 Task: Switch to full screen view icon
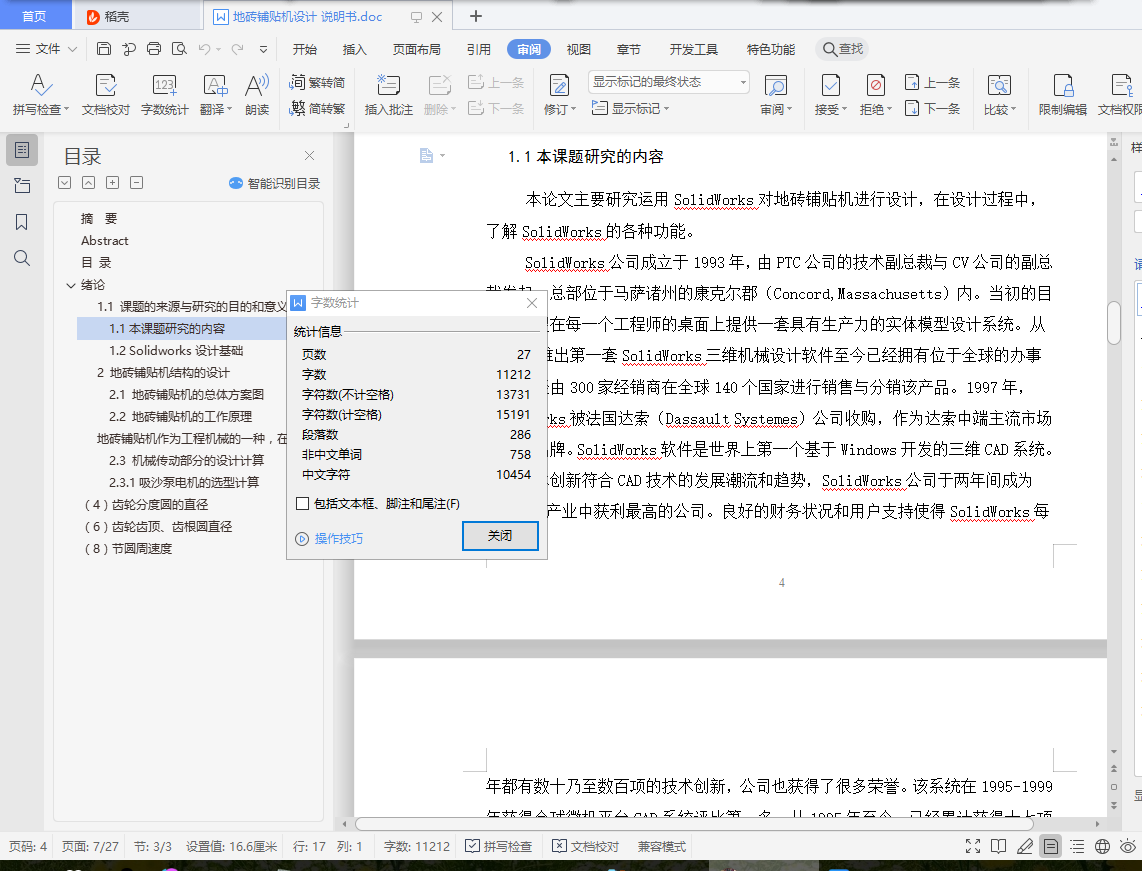(973, 846)
